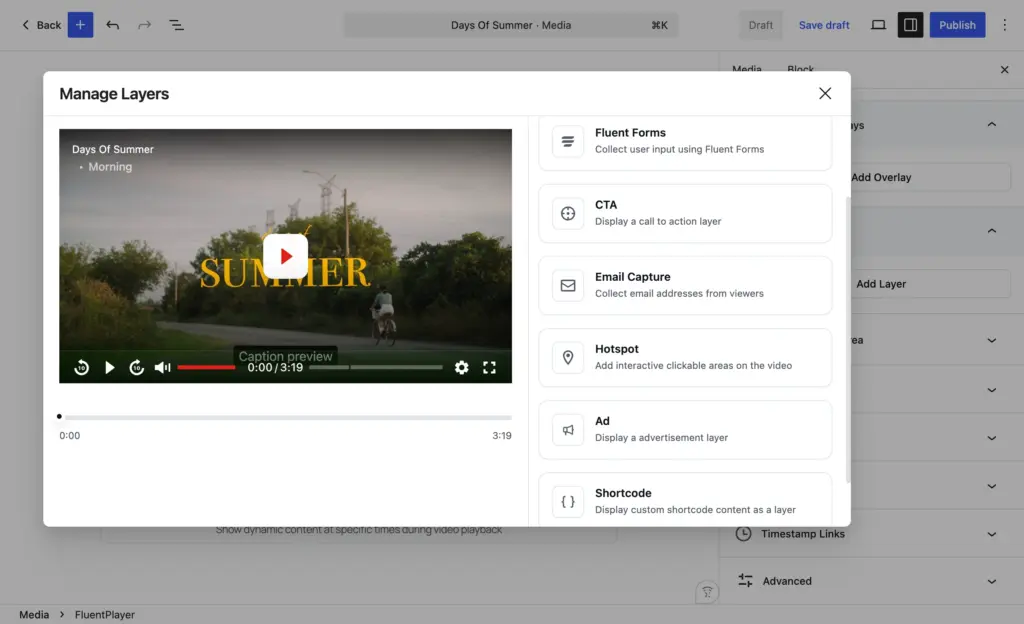This screenshot has width=1024, height=624.
Task: Add a CTA layer
Action: click(x=685, y=213)
